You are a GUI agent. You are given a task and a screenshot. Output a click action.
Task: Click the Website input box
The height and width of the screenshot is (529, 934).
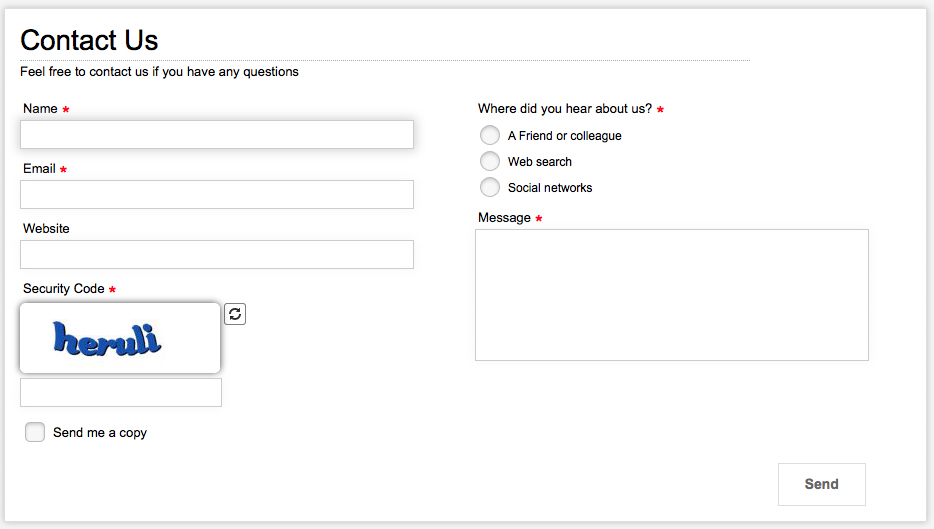pos(217,254)
